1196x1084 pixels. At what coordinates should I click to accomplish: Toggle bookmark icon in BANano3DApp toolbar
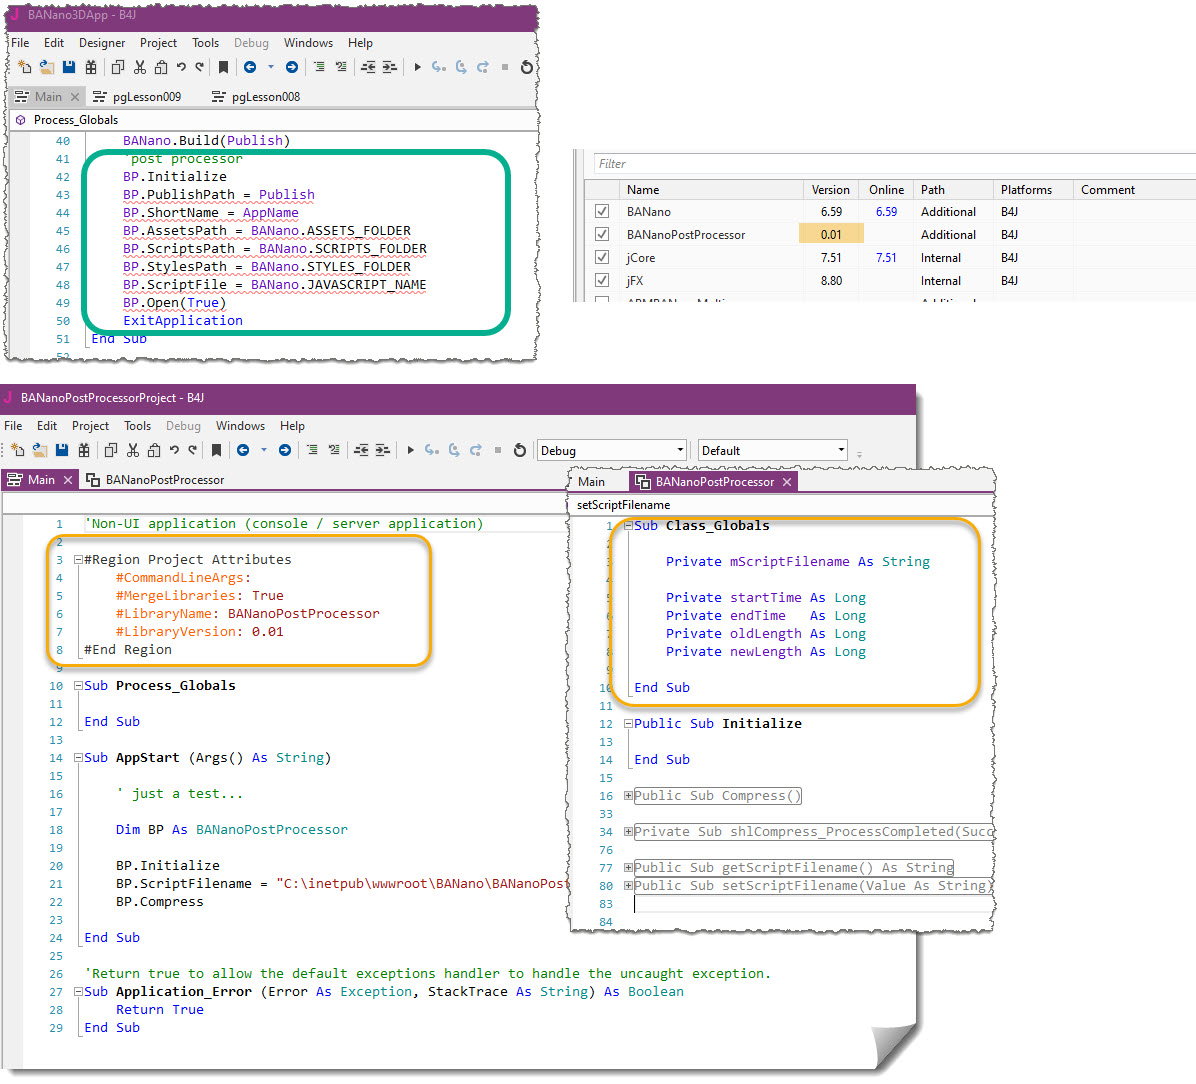[223, 67]
